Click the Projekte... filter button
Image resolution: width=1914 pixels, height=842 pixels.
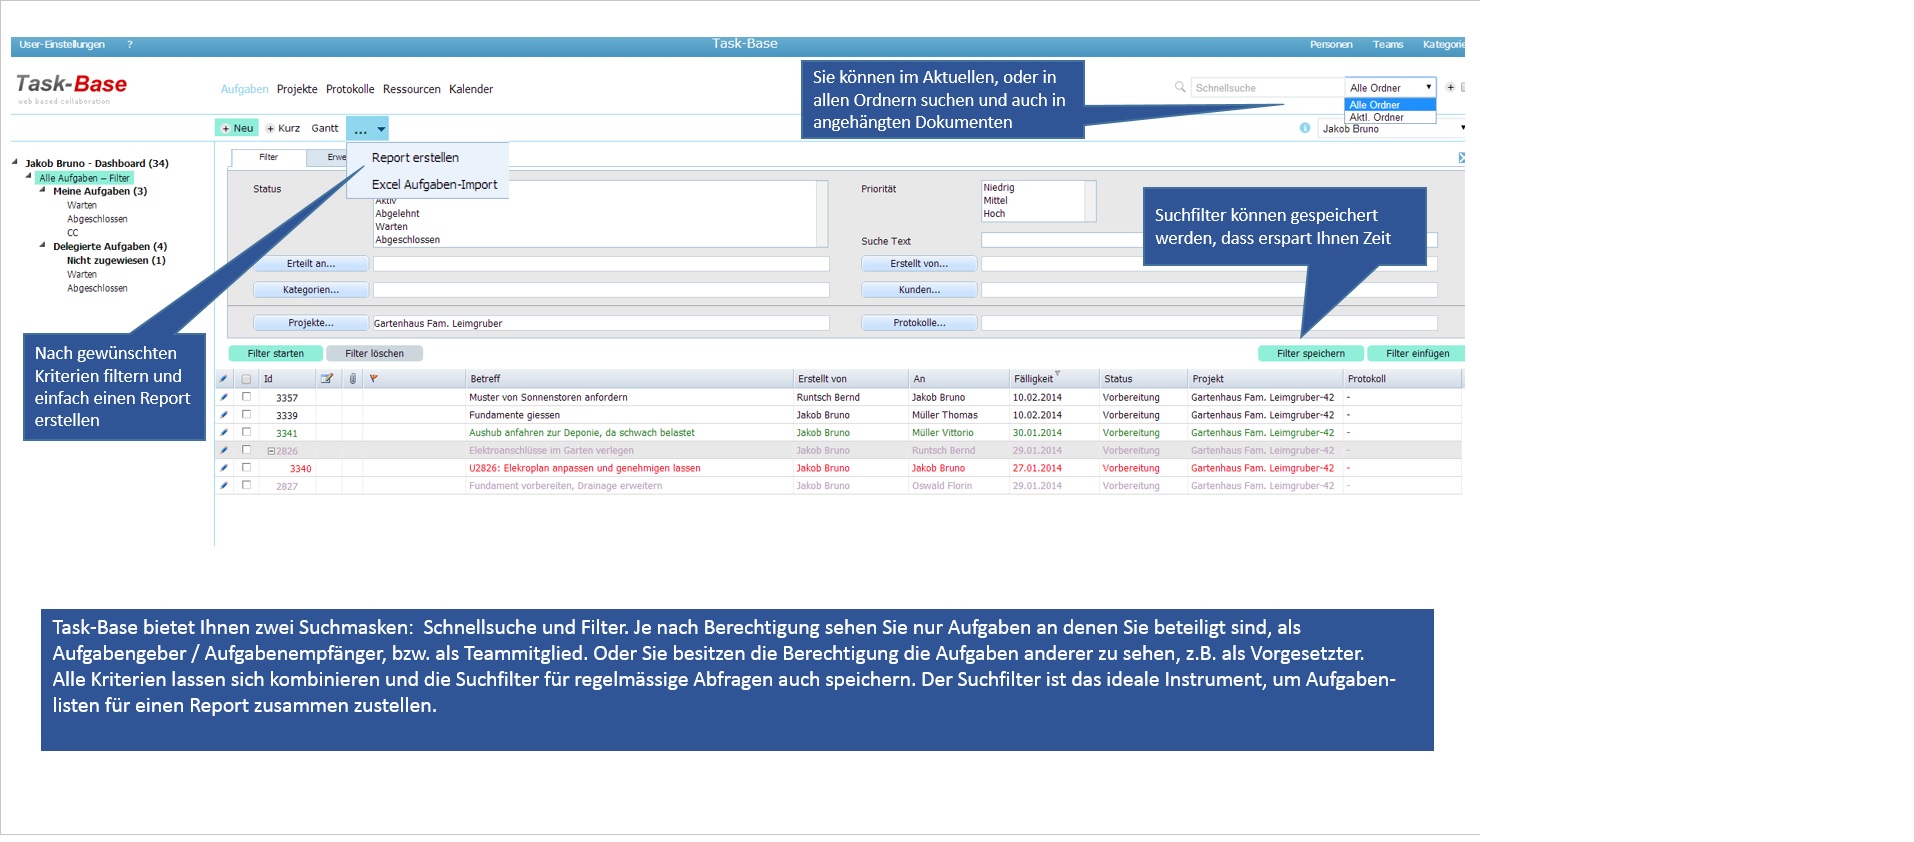(311, 323)
